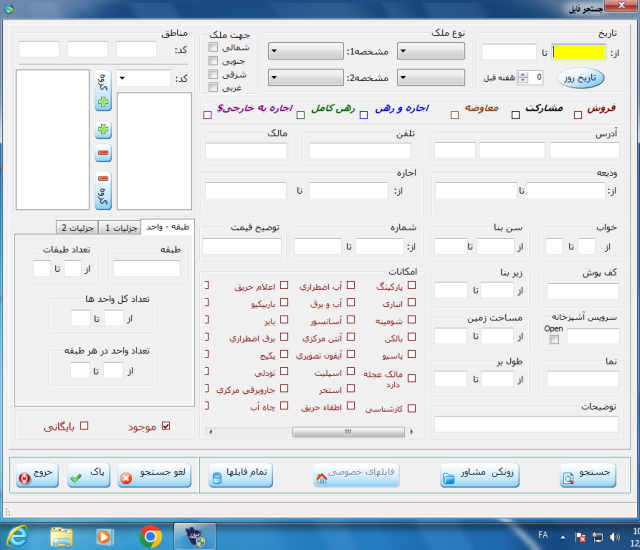Image resolution: width=640 pixels, height=550 pixels.
Task: Click the تاریخ روز button
Action: 581,77
